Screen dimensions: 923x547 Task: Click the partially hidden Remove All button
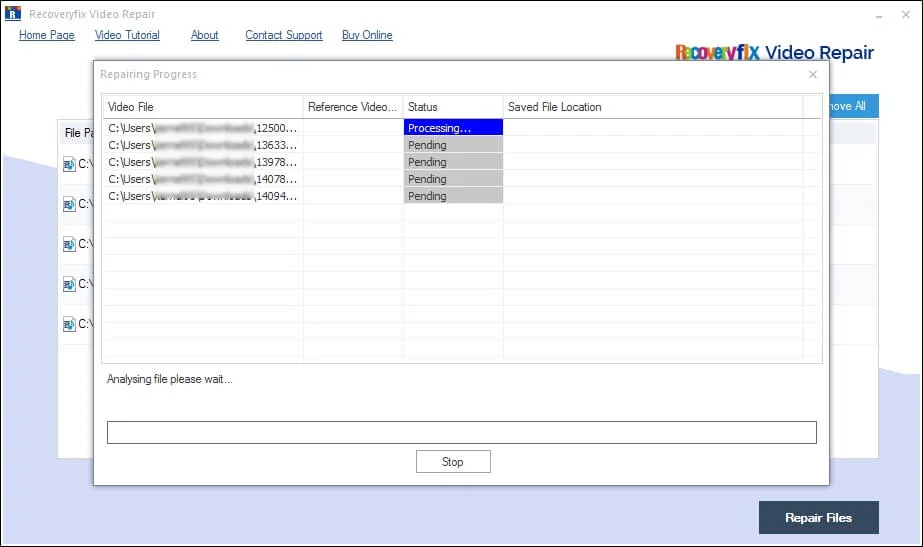pos(854,106)
